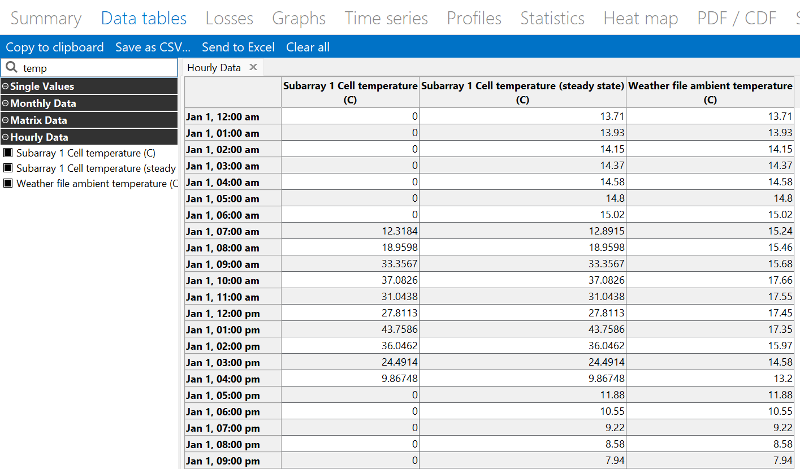800x469 pixels.
Task: Click the Monthly Data collapse icon
Action: [6, 104]
